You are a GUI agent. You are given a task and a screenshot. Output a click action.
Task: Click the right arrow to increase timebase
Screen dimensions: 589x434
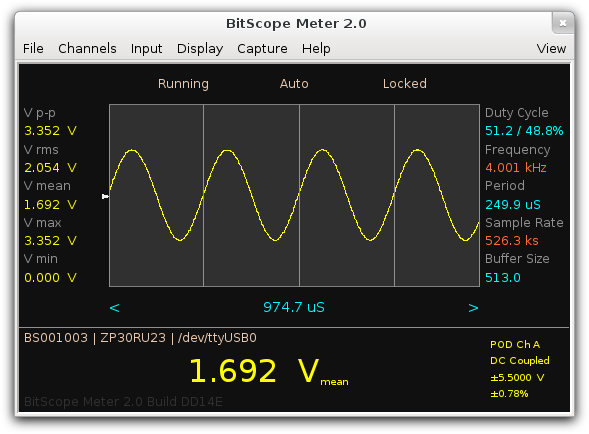pos(473,308)
